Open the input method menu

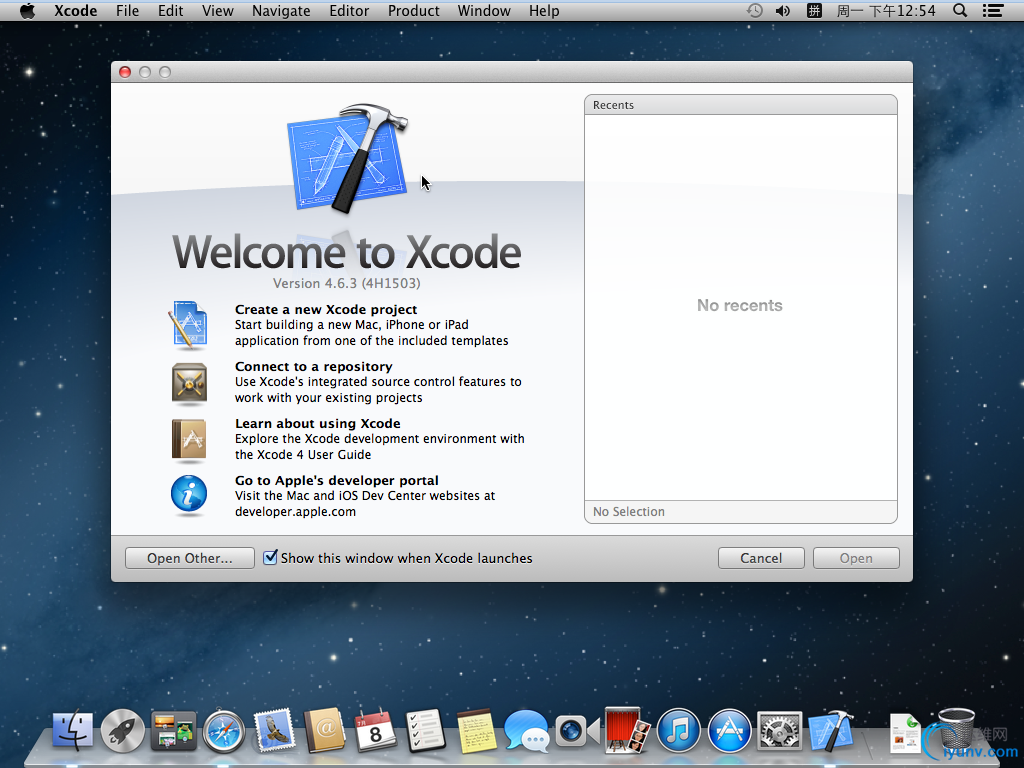814,11
